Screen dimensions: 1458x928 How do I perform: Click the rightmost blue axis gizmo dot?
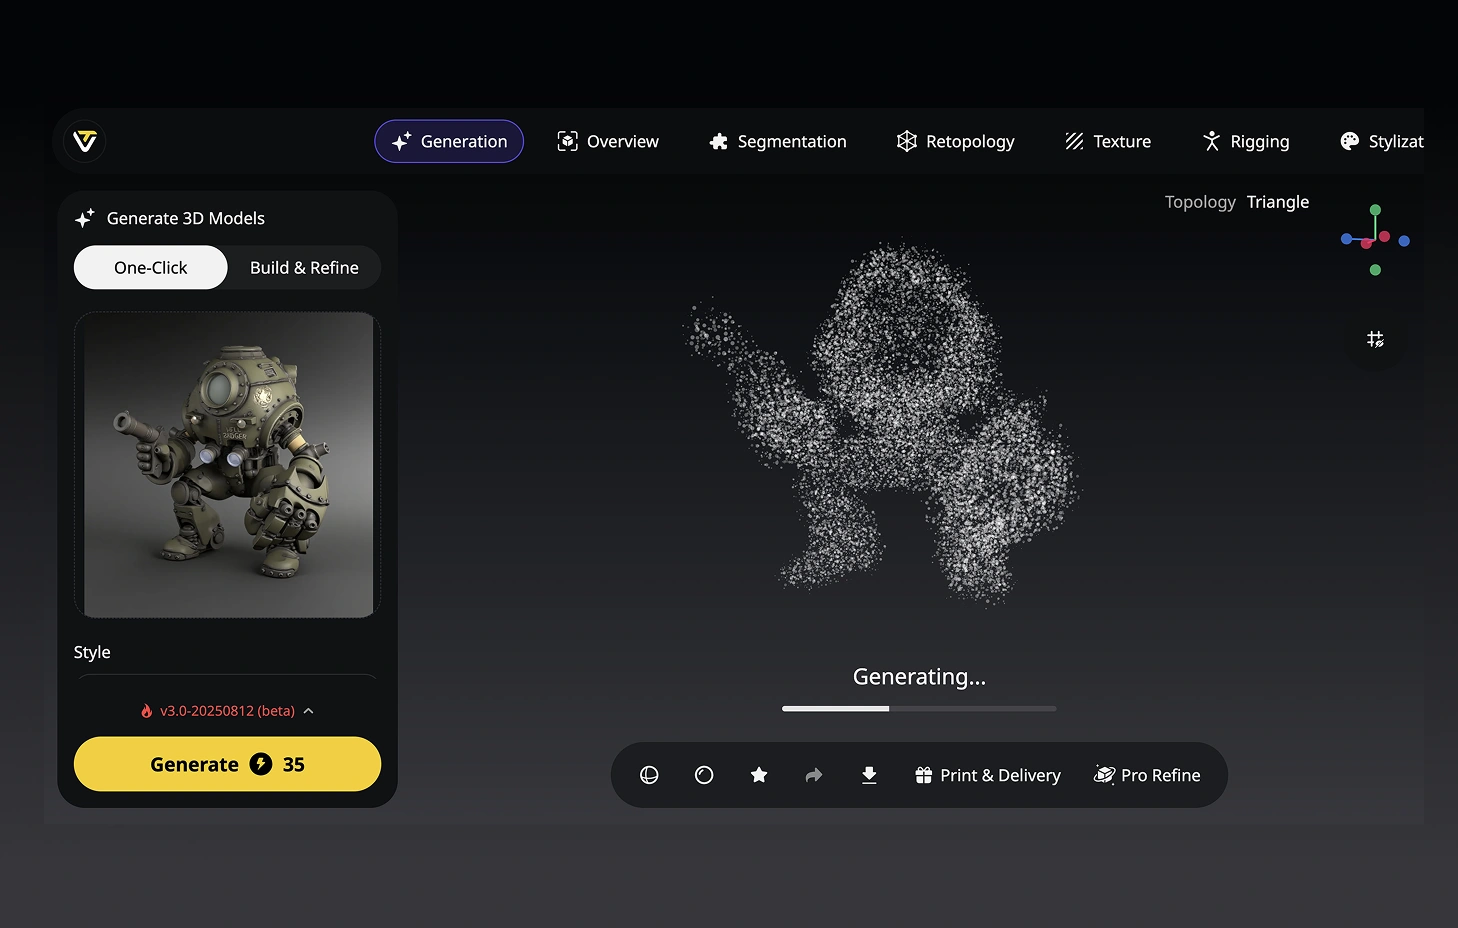click(1404, 241)
